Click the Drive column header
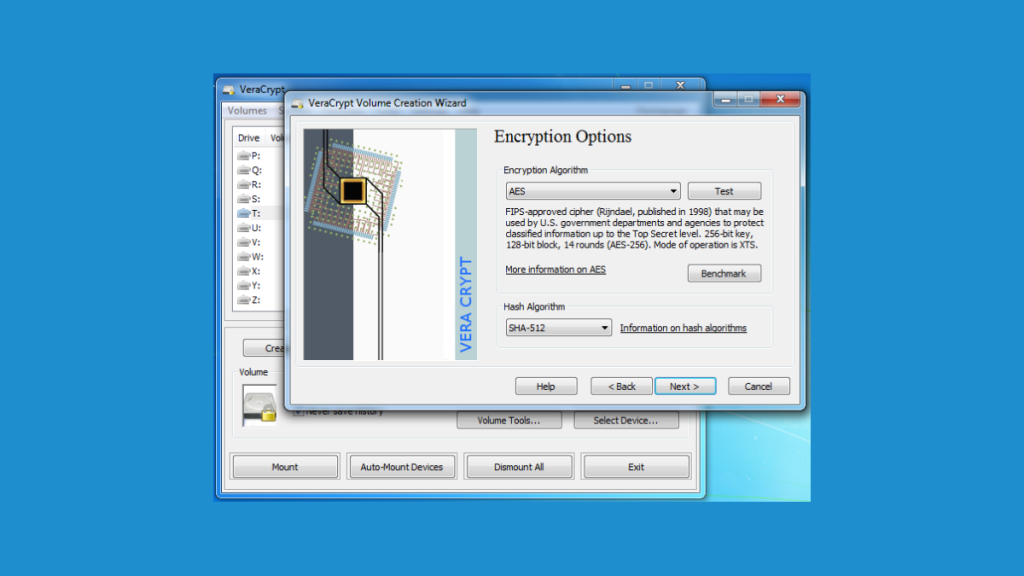 click(x=249, y=138)
